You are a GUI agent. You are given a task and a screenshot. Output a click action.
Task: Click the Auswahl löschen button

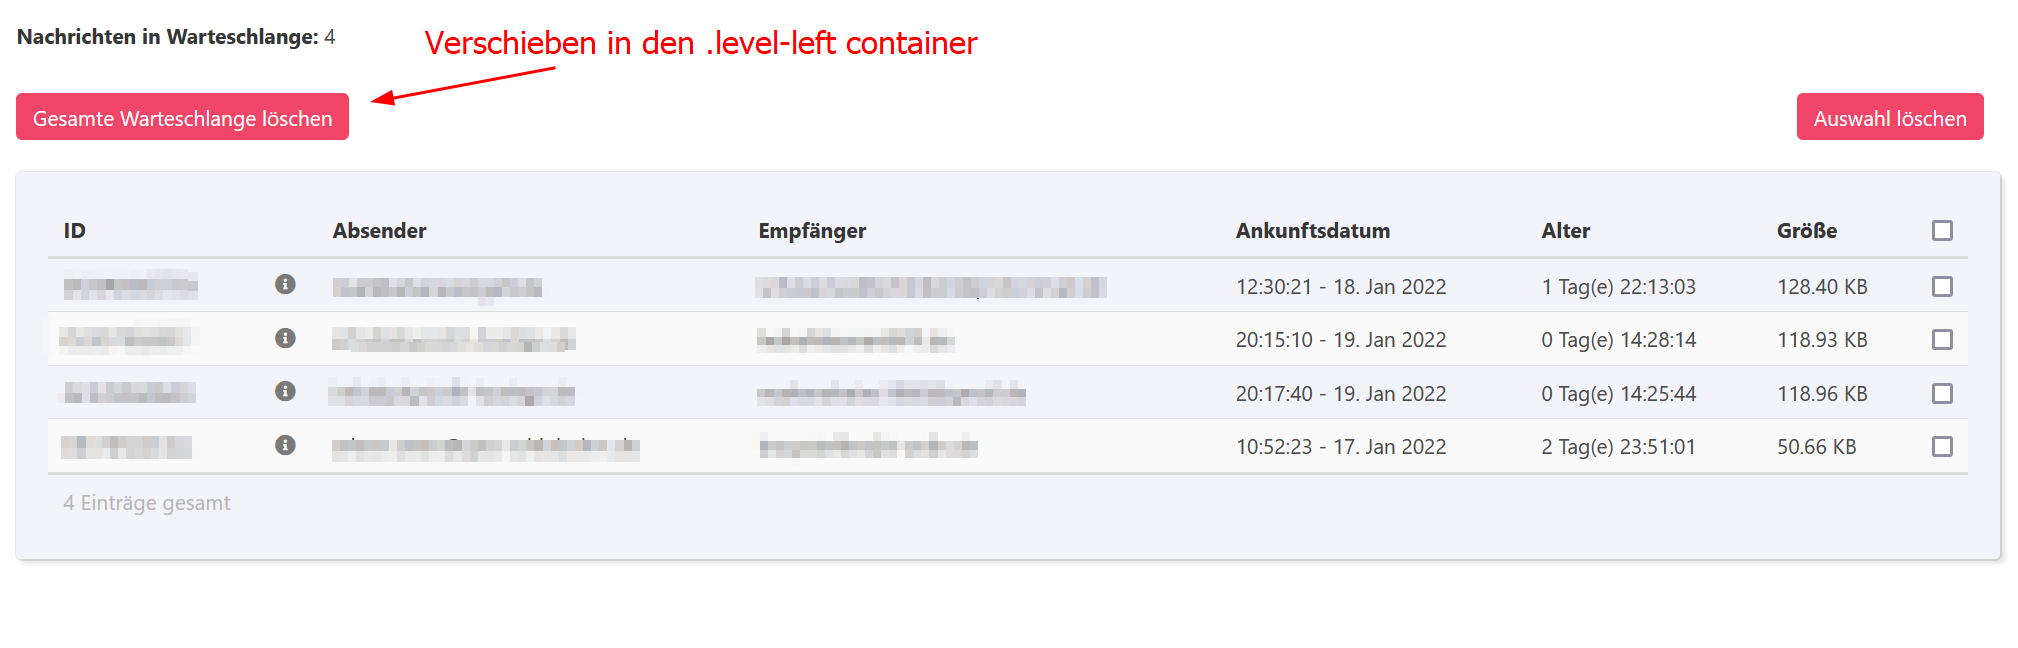[1889, 117]
